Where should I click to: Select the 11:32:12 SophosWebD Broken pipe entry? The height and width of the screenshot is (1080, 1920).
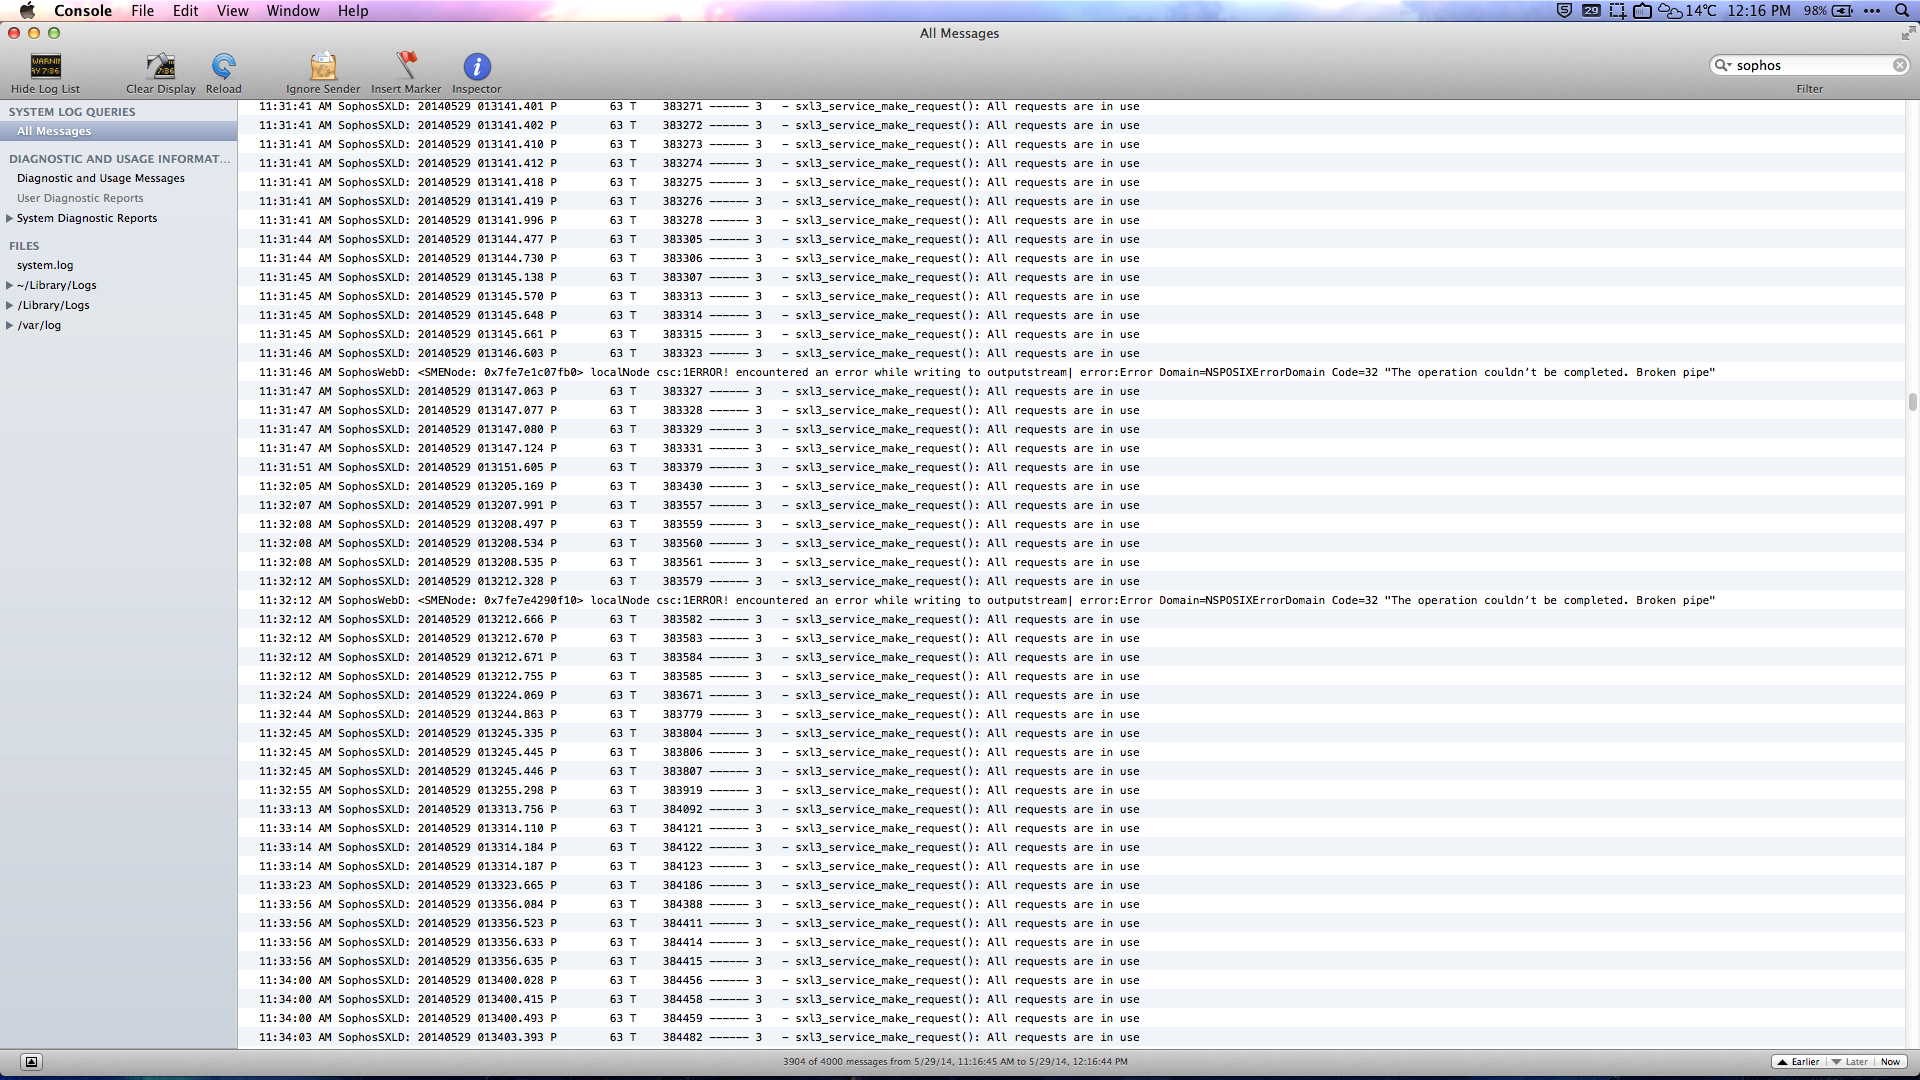pos(1071,600)
